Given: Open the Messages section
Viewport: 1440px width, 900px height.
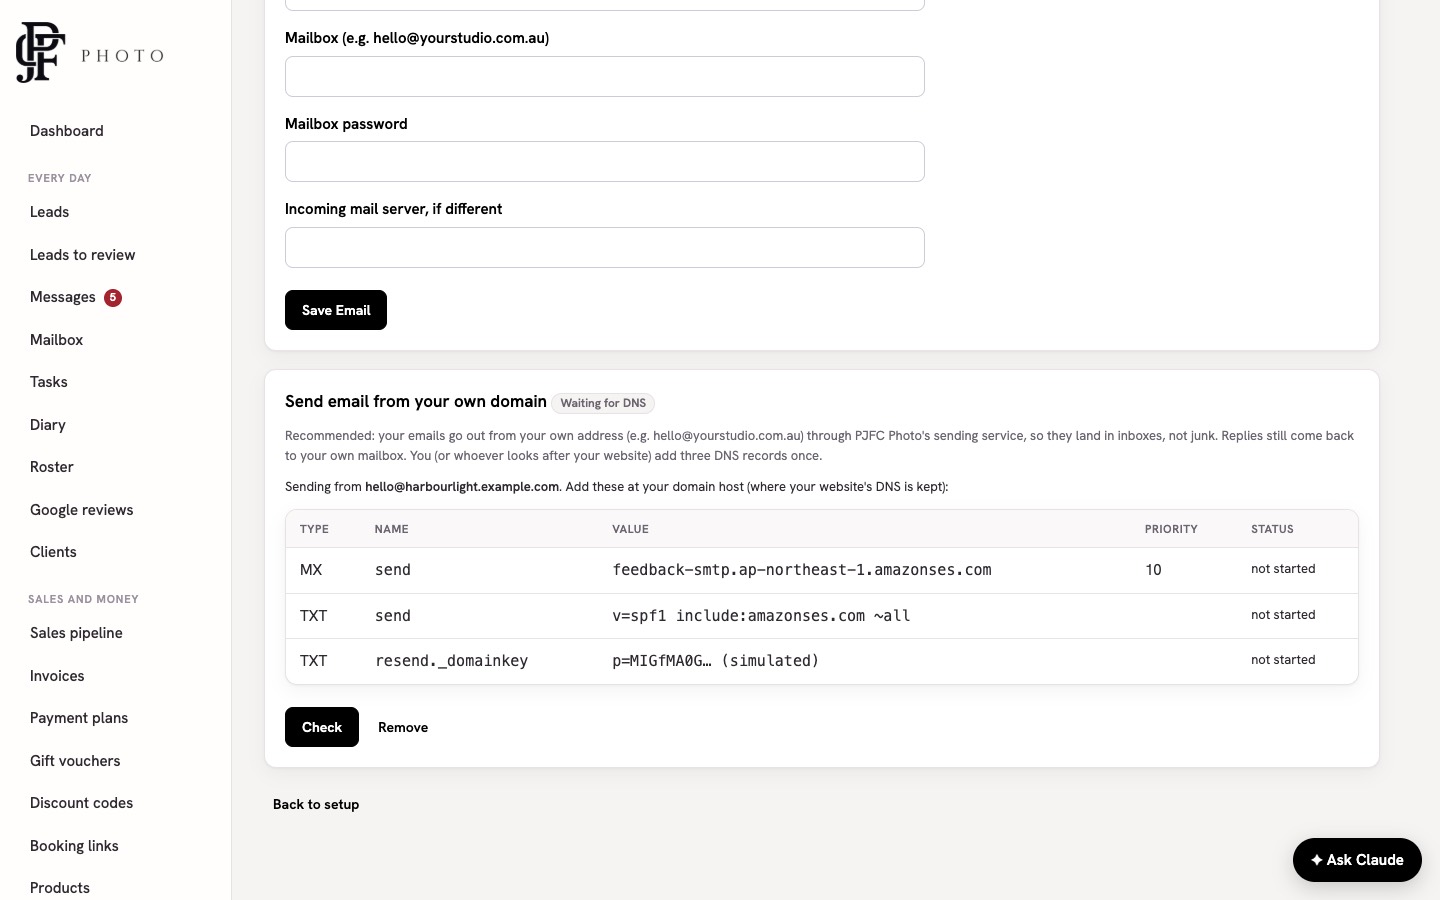Looking at the screenshot, I should coord(63,297).
